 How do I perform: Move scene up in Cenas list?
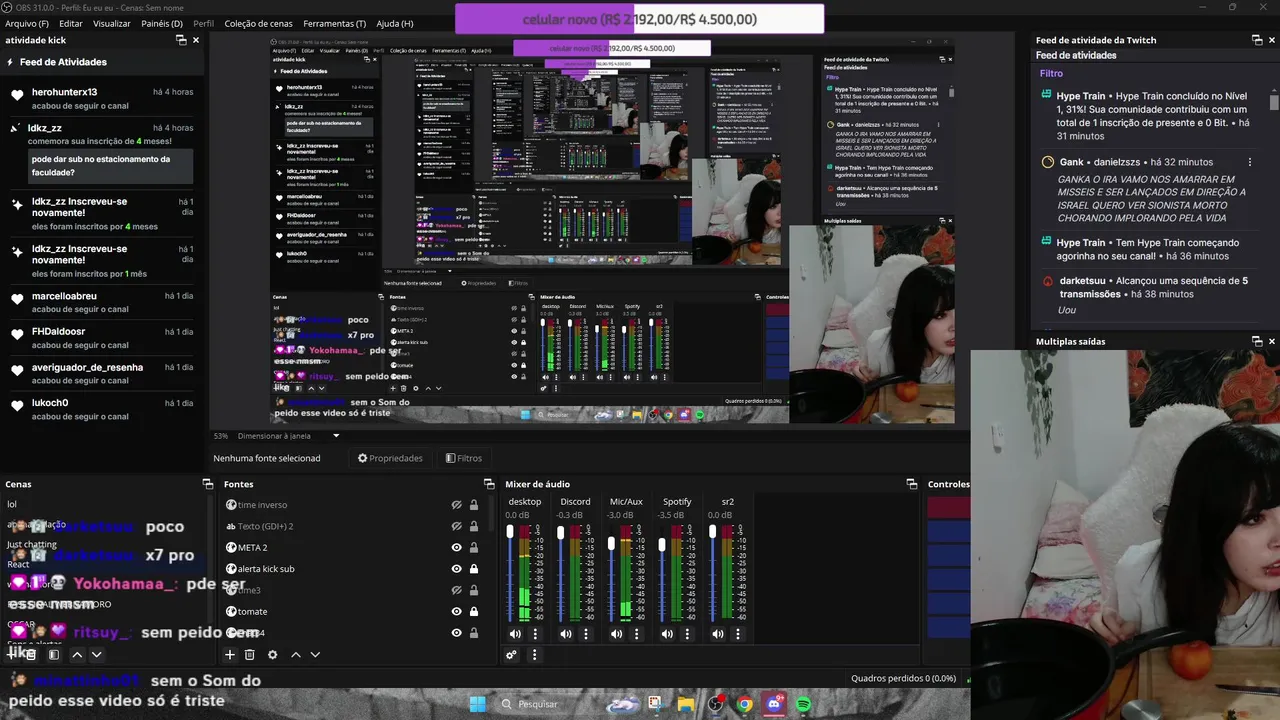[x=76, y=655]
